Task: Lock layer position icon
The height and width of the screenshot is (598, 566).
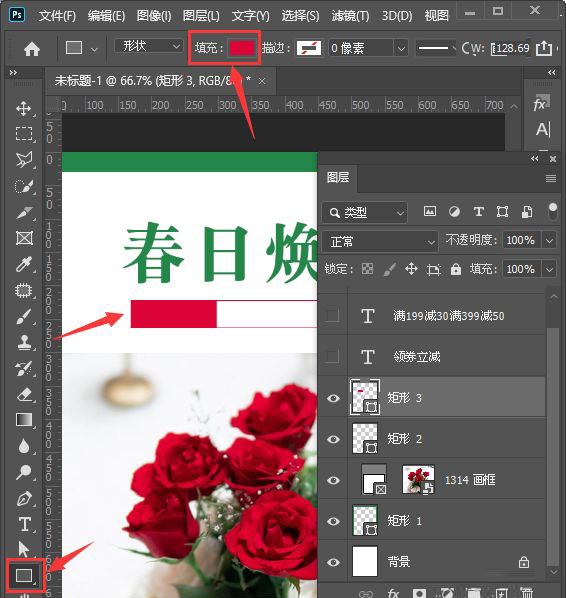Action: (x=412, y=269)
